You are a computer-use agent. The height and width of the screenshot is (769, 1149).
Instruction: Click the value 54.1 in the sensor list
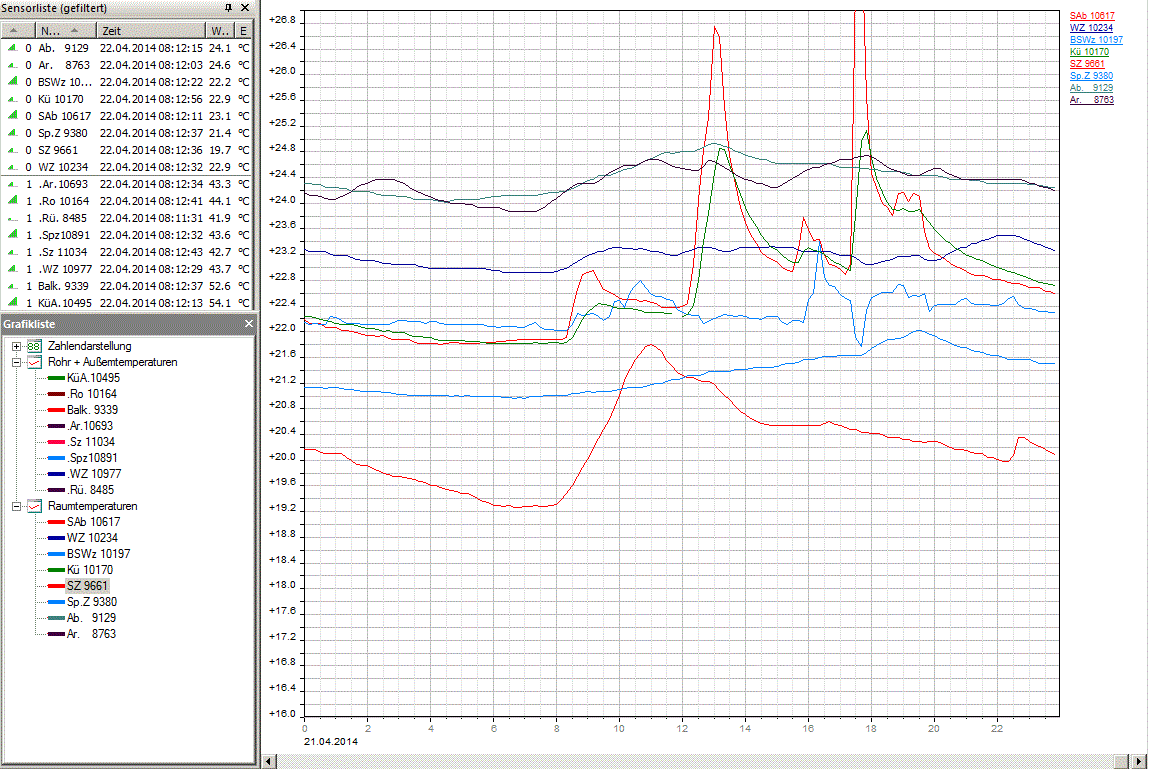pos(220,303)
